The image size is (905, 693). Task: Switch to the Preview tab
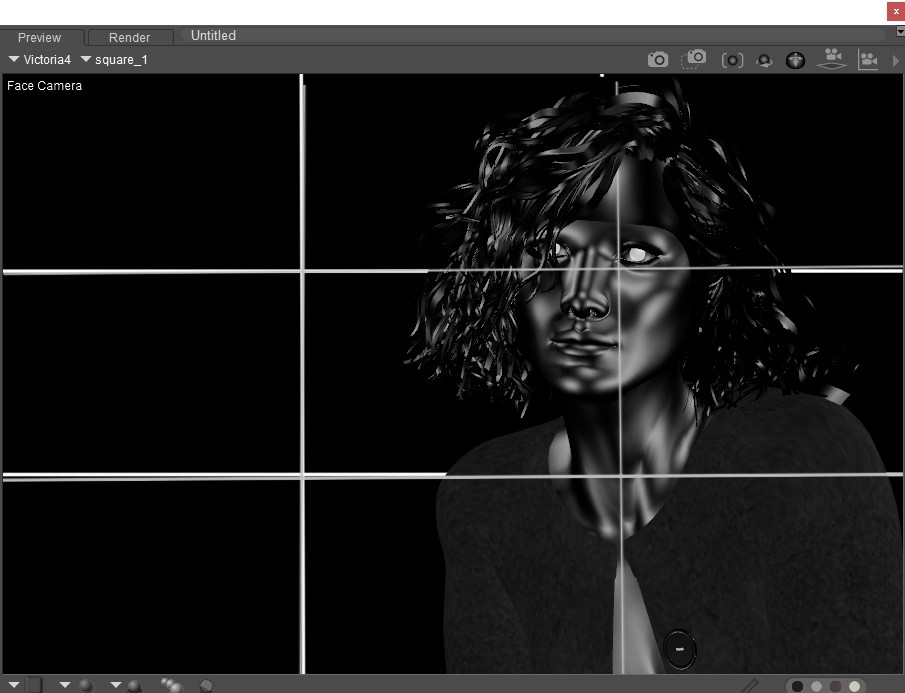pyautogui.click(x=40, y=37)
